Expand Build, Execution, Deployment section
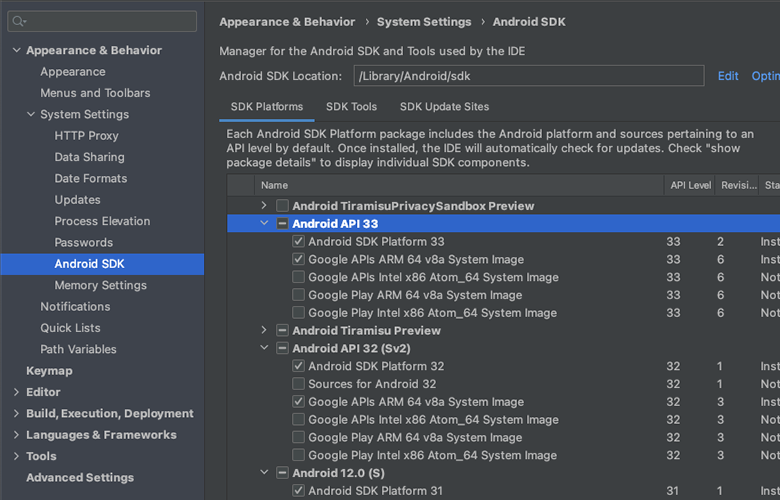 coord(16,414)
